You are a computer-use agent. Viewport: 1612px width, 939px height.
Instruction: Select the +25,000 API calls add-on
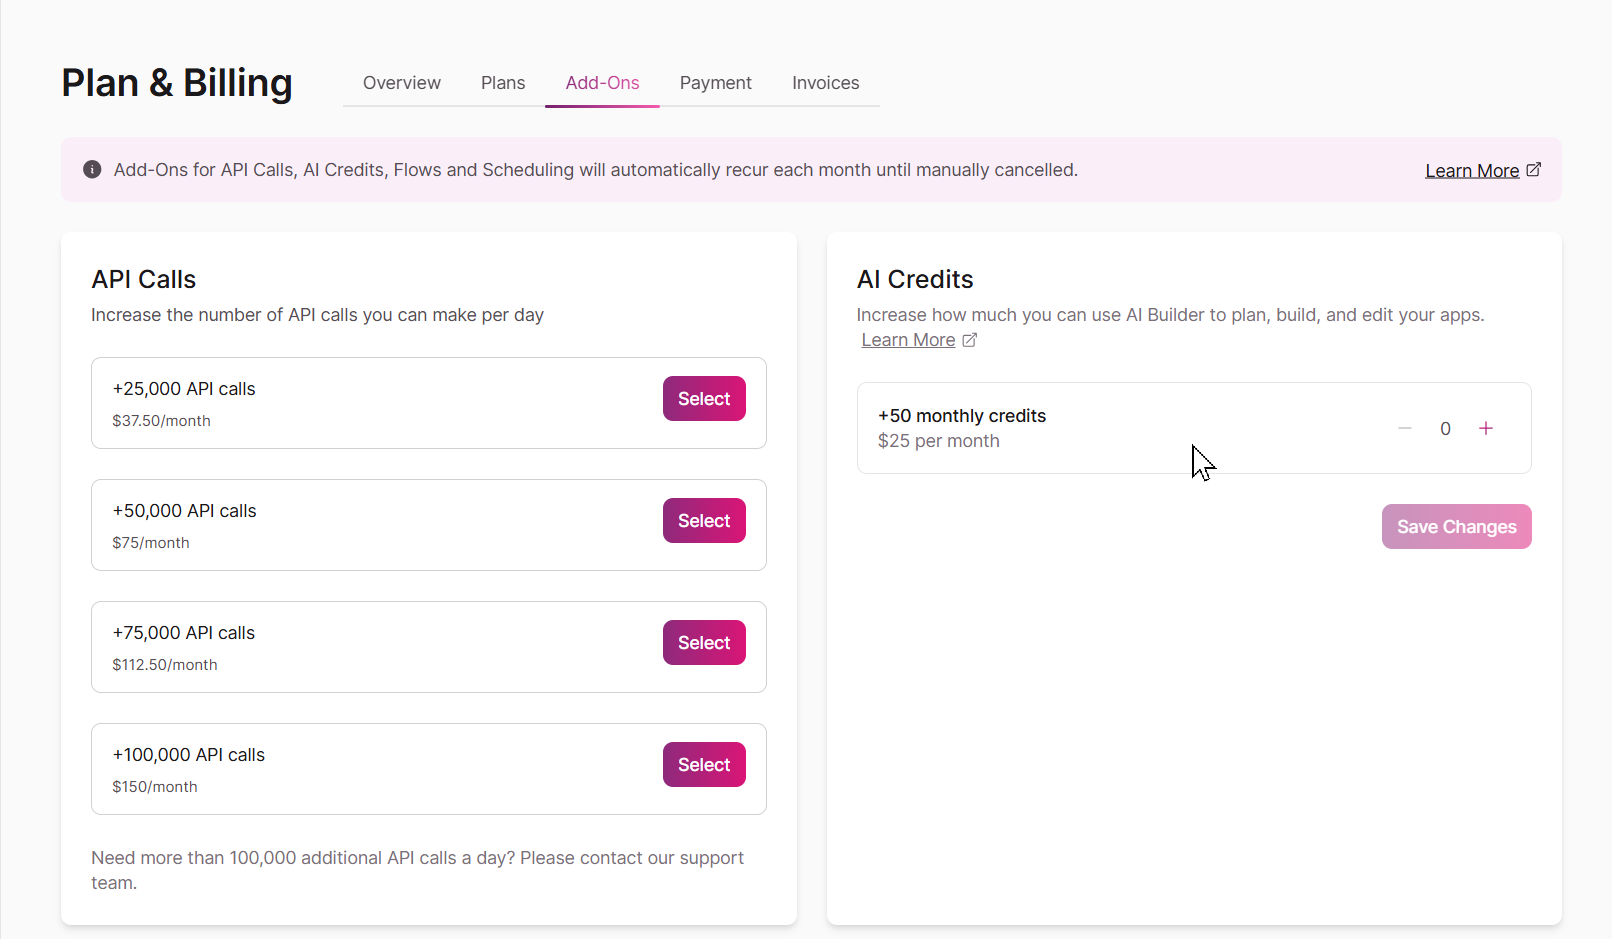coord(704,399)
